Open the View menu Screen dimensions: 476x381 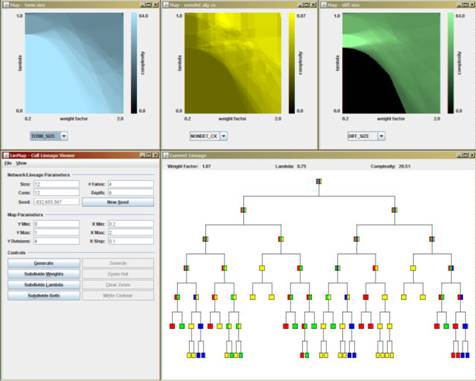pos(21,163)
